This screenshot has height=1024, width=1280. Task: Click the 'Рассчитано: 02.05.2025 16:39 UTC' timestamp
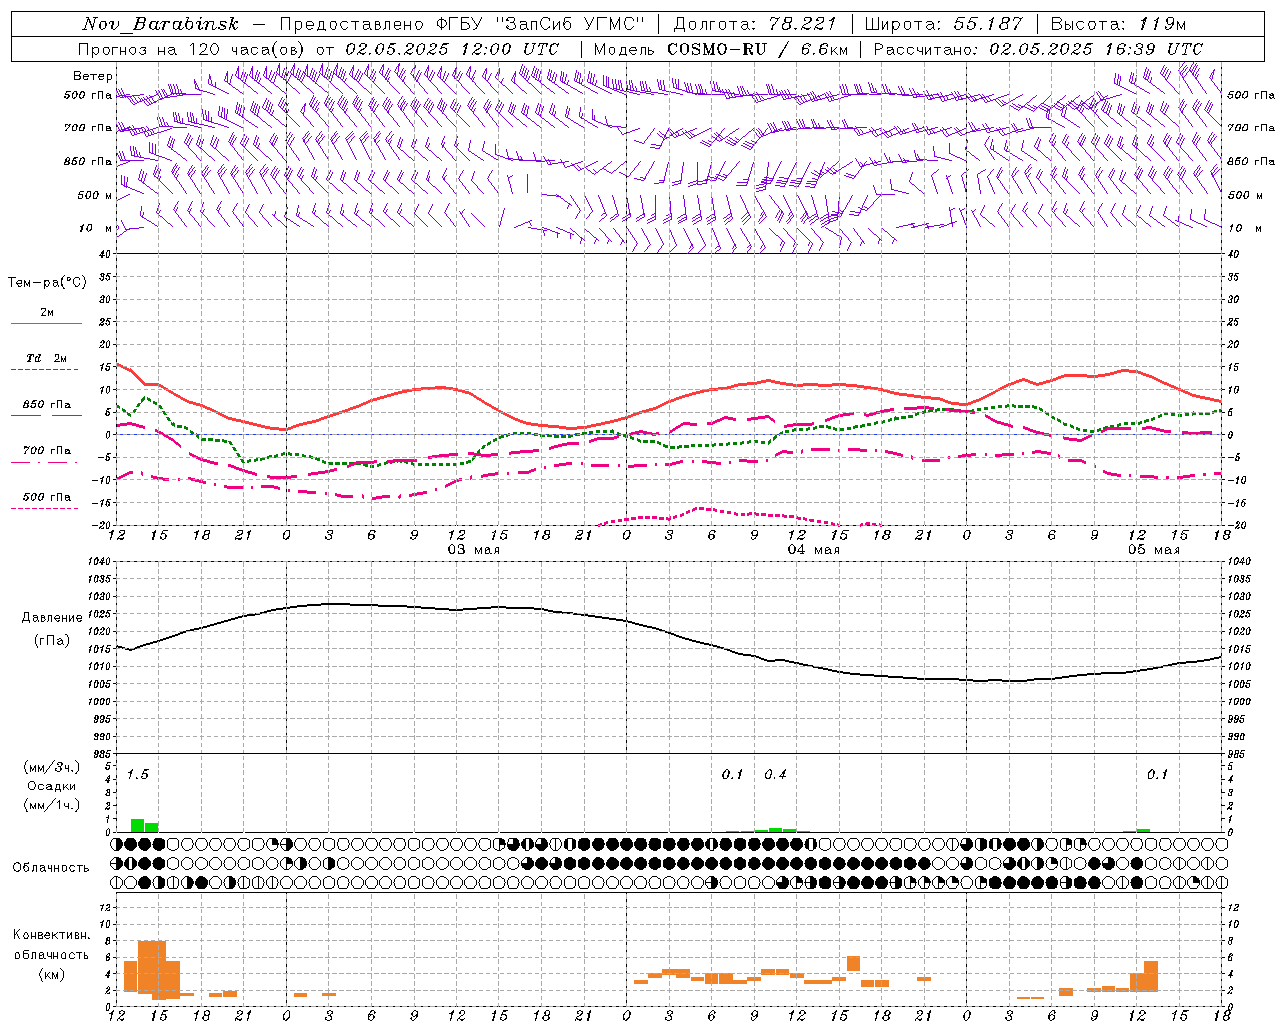click(x=1038, y=49)
